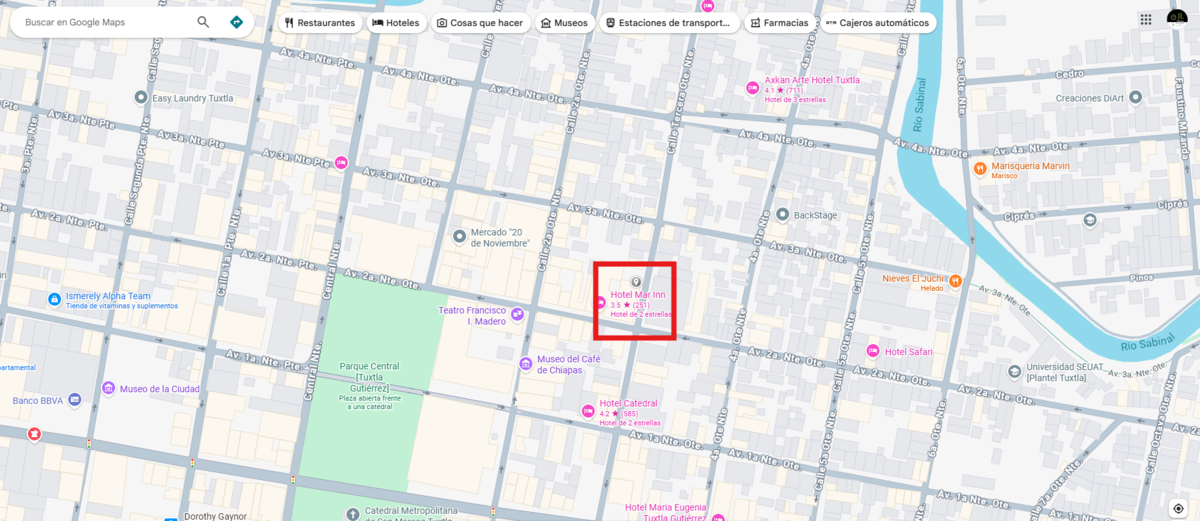Filter by Farmacias
The image size is (1200, 521).
[778, 23]
